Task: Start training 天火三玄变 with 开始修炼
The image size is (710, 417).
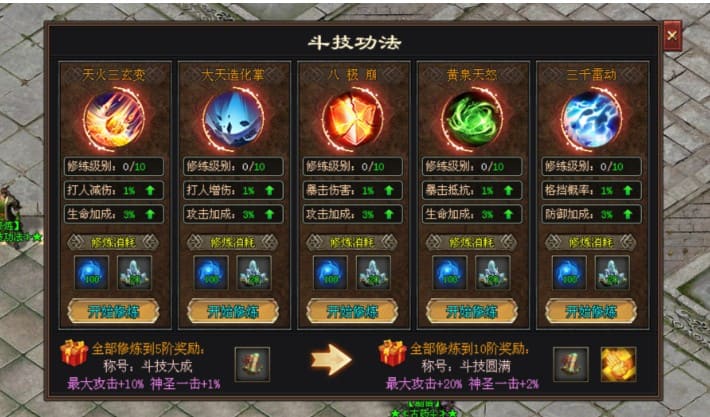Action: click(x=113, y=311)
